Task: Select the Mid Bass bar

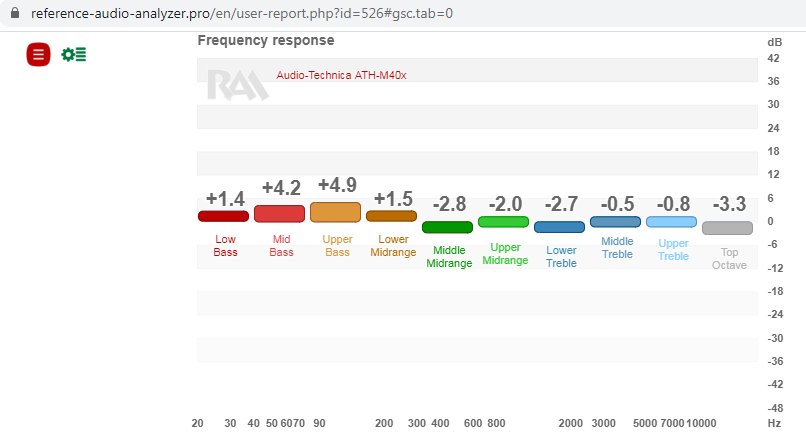Action: pyautogui.click(x=280, y=214)
